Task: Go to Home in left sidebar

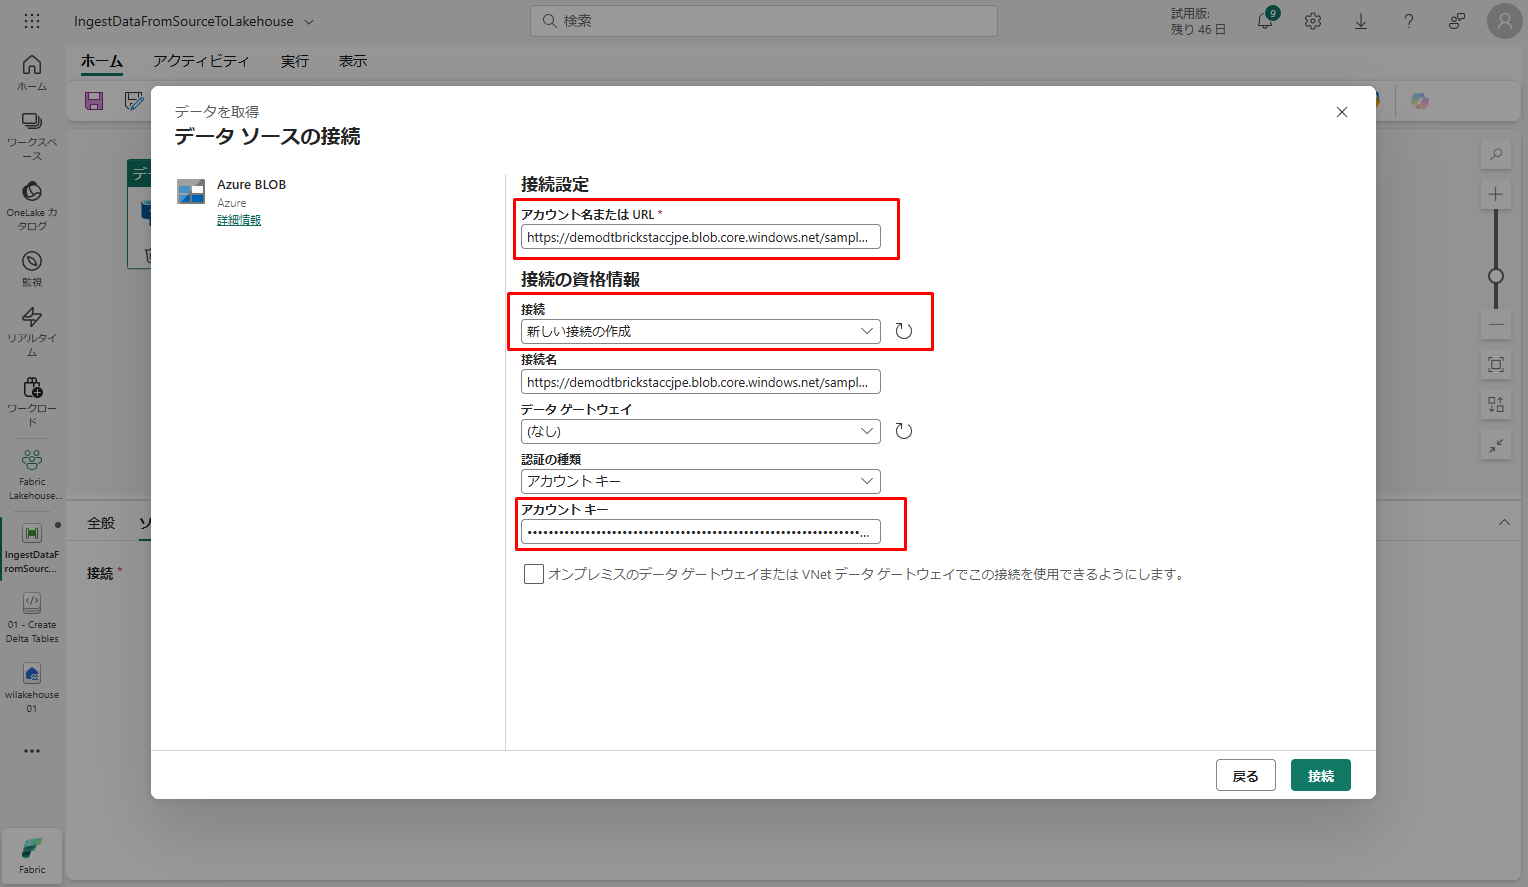Action: (x=32, y=73)
